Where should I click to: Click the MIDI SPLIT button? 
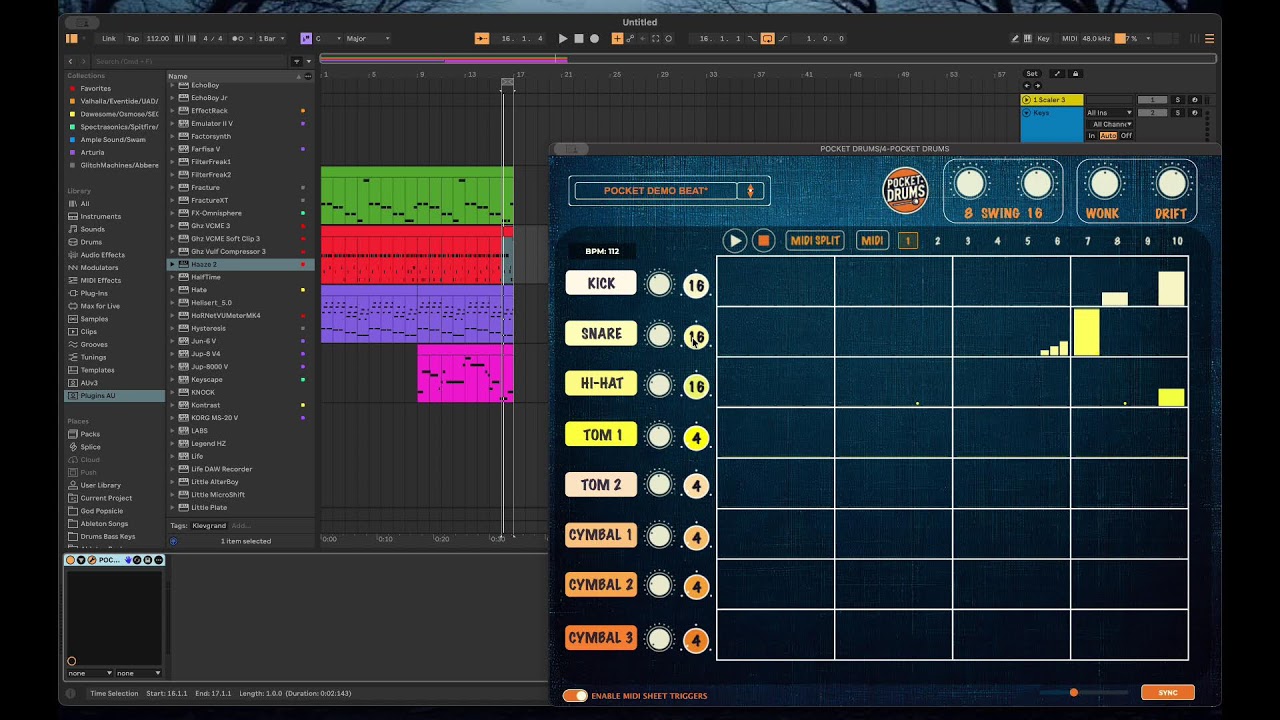point(815,241)
